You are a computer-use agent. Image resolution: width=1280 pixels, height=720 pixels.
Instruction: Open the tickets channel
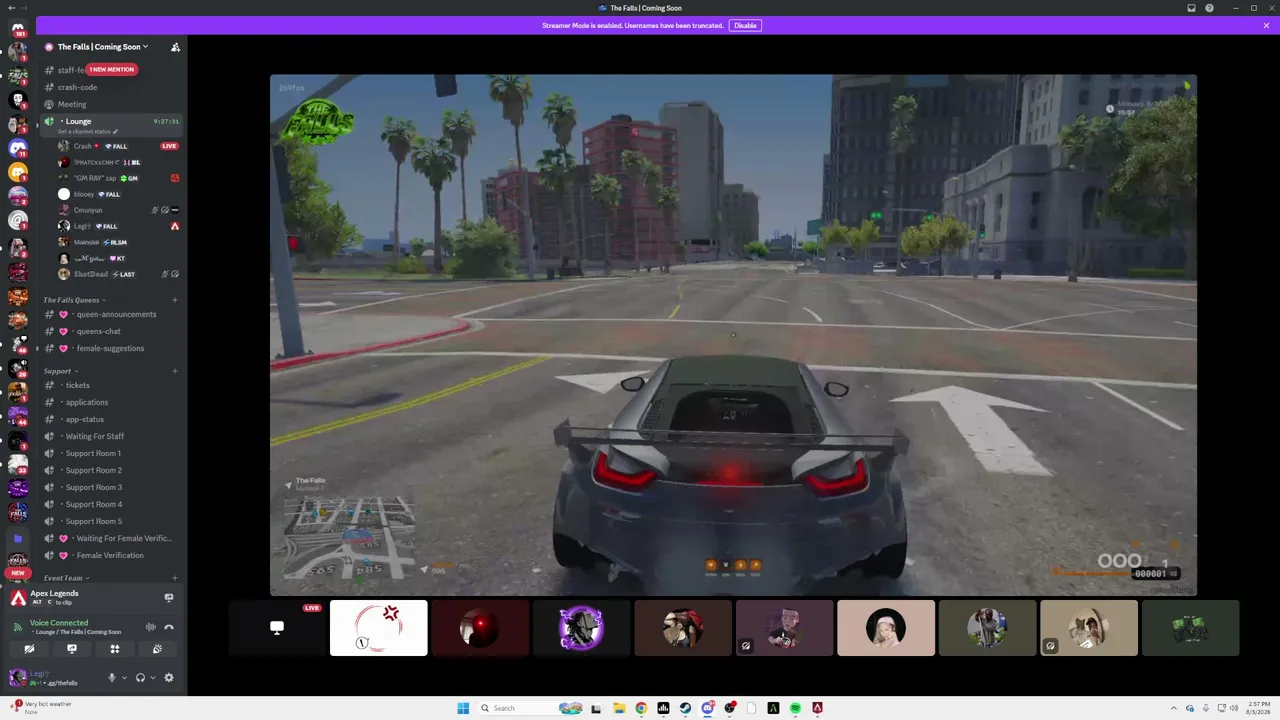[112, 385]
